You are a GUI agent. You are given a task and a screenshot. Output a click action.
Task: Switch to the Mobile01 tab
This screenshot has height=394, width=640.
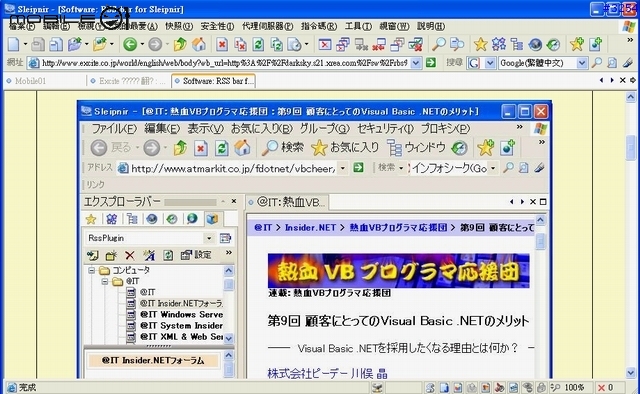(45, 81)
